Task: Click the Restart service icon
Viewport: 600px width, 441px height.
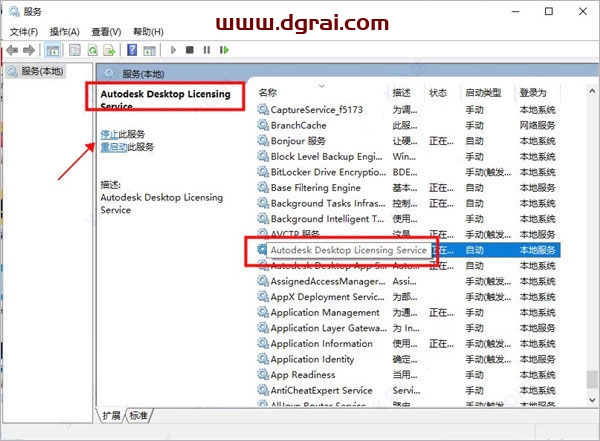Action: tap(224, 50)
